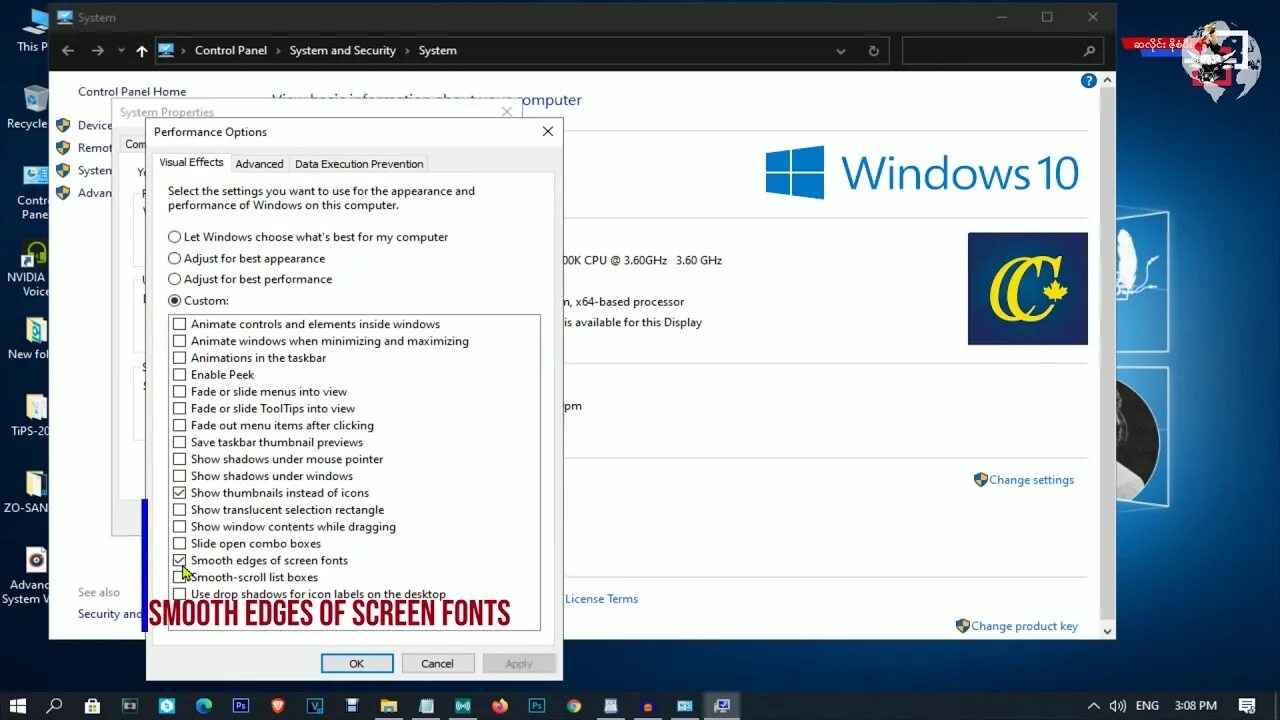Expand address bar history dropdown
This screenshot has width=1280, height=720.
pos(840,51)
